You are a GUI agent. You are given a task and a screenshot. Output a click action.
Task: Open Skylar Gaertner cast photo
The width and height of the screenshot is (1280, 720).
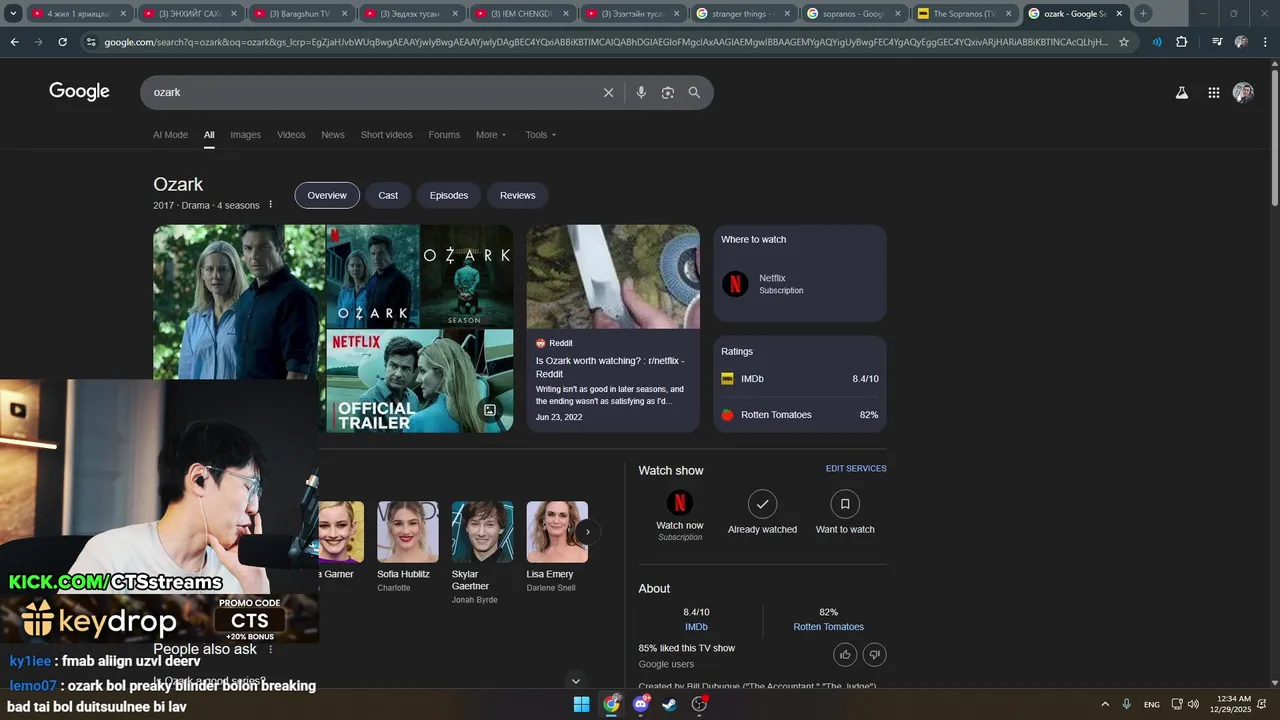(483, 532)
